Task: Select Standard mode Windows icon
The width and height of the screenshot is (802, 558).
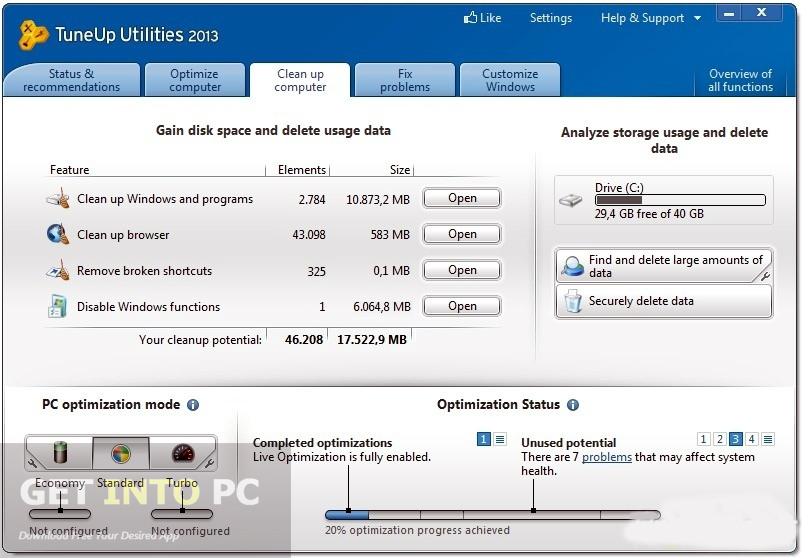Action: [x=121, y=453]
